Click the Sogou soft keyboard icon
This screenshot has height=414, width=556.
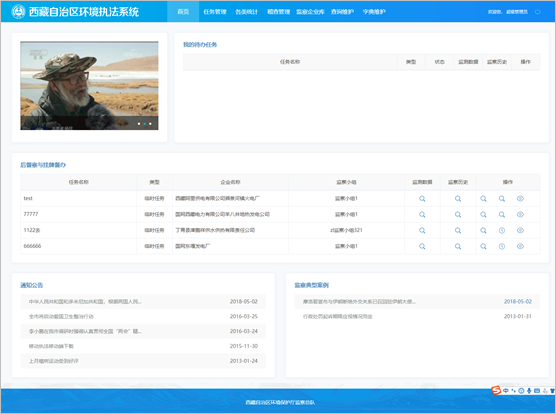(x=537, y=391)
